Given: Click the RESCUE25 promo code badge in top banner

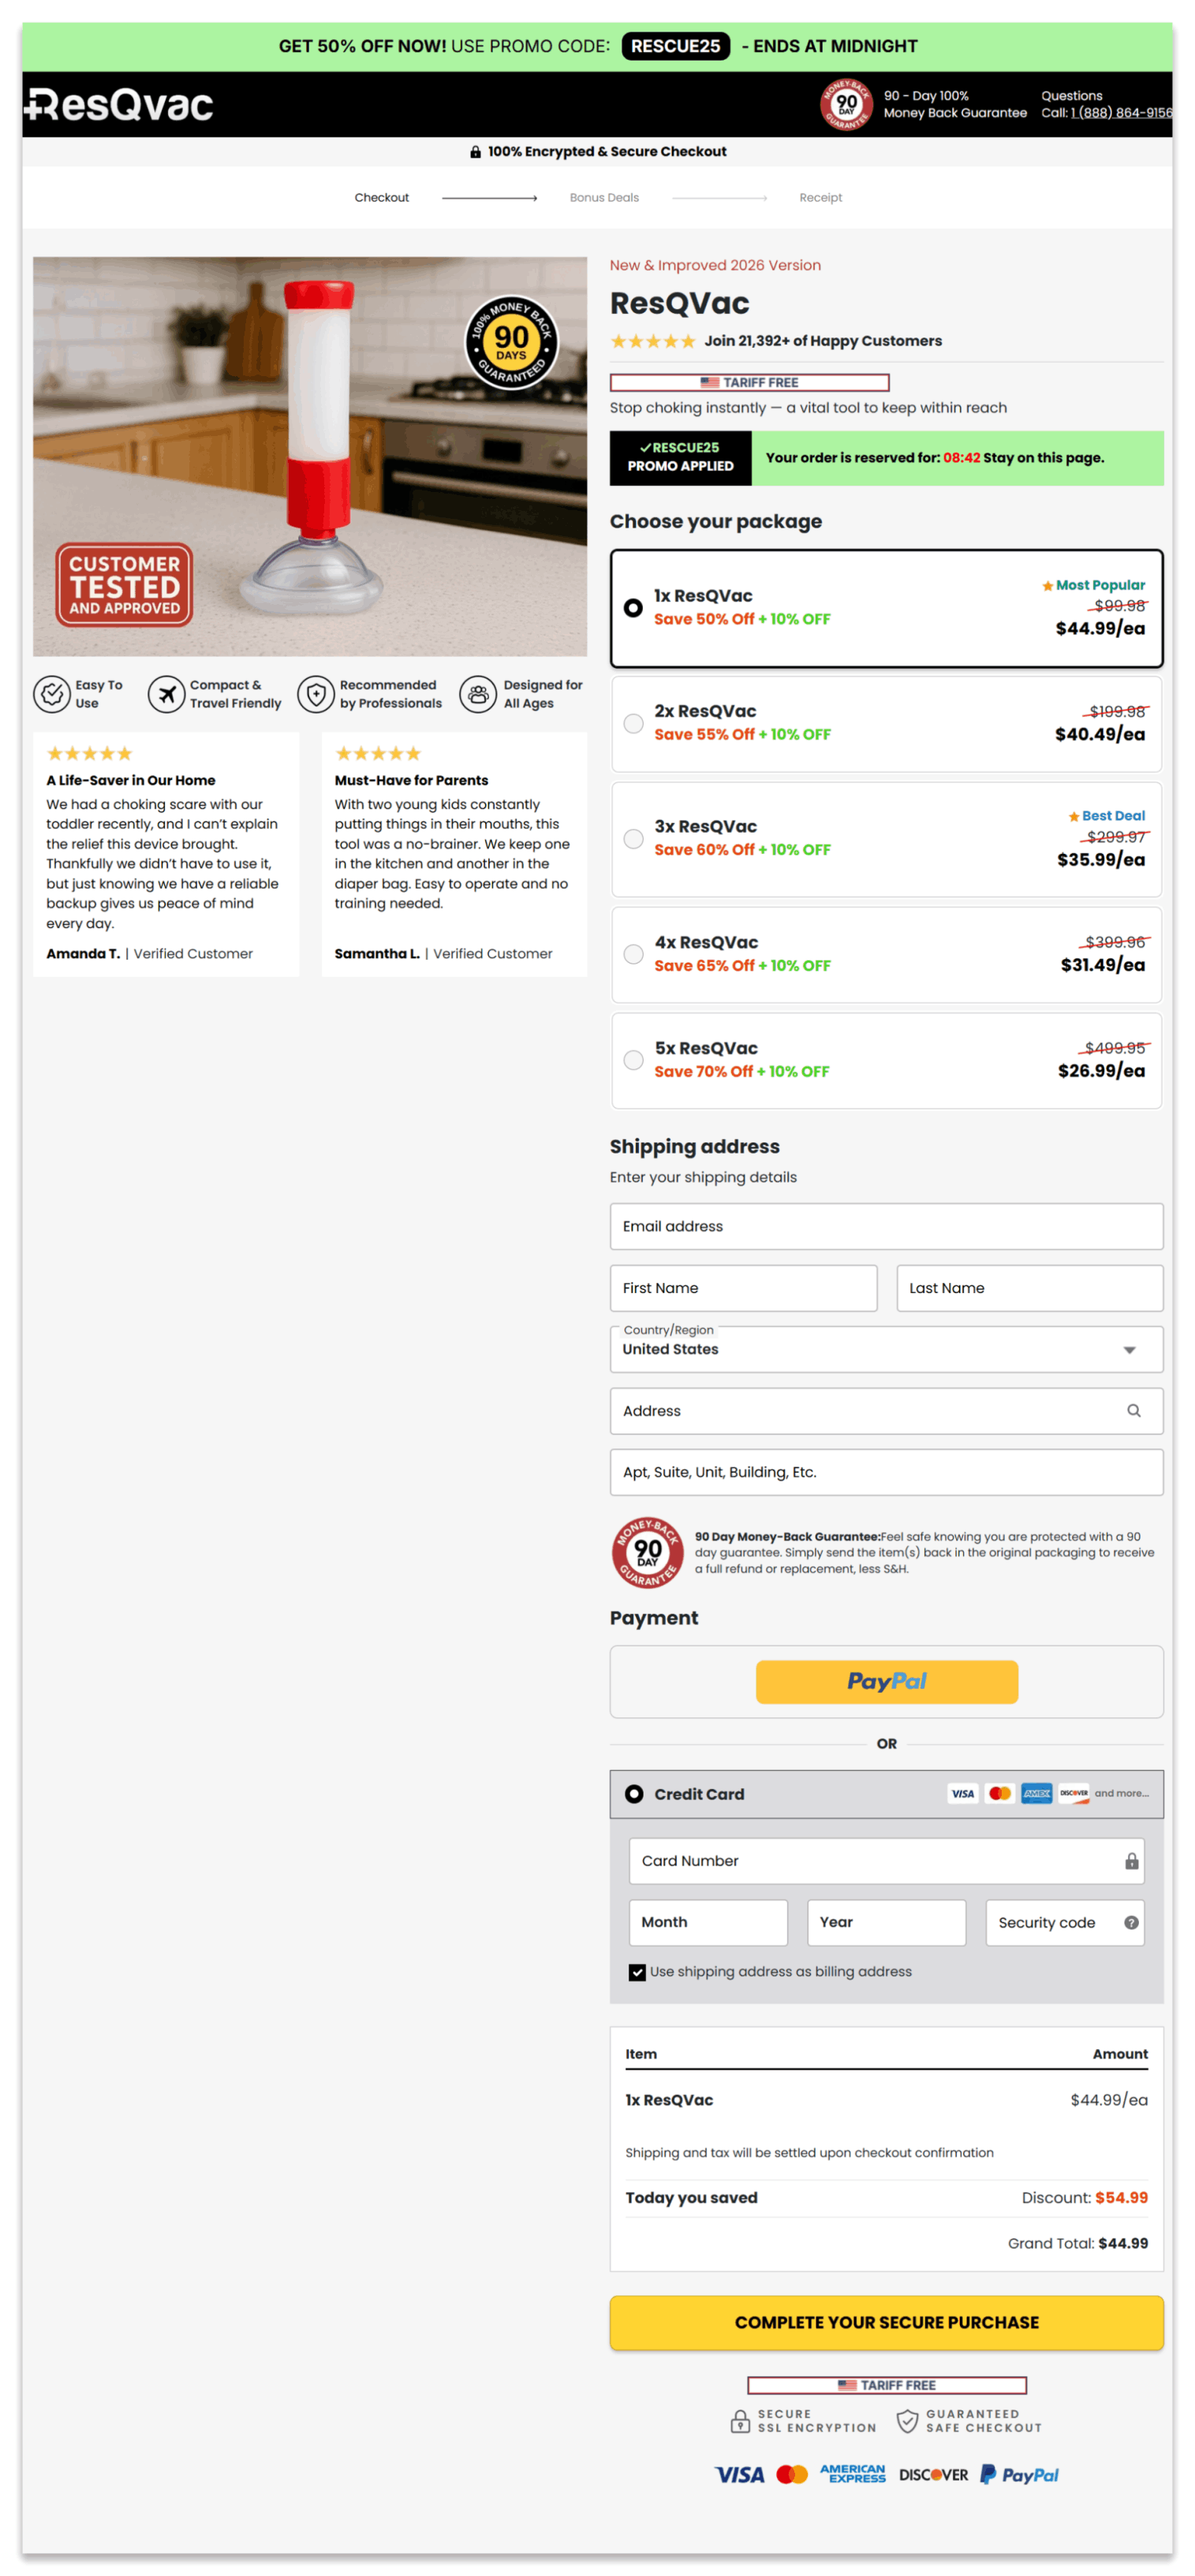Looking at the screenshot, I should [x=675, y=47].
